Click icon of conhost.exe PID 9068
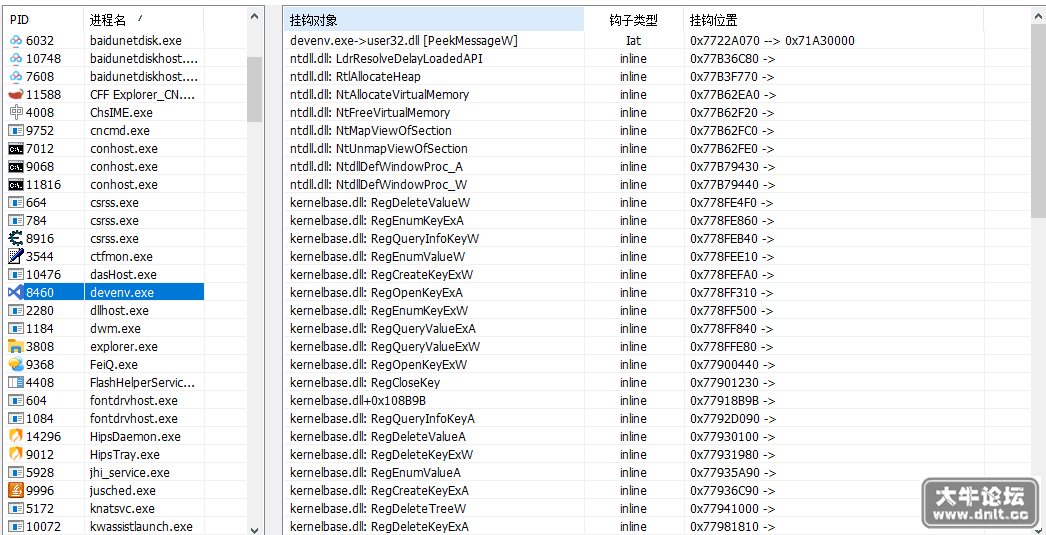This screenshot has height=535, width=1046. pyautogui.click(x=17, y=167)
